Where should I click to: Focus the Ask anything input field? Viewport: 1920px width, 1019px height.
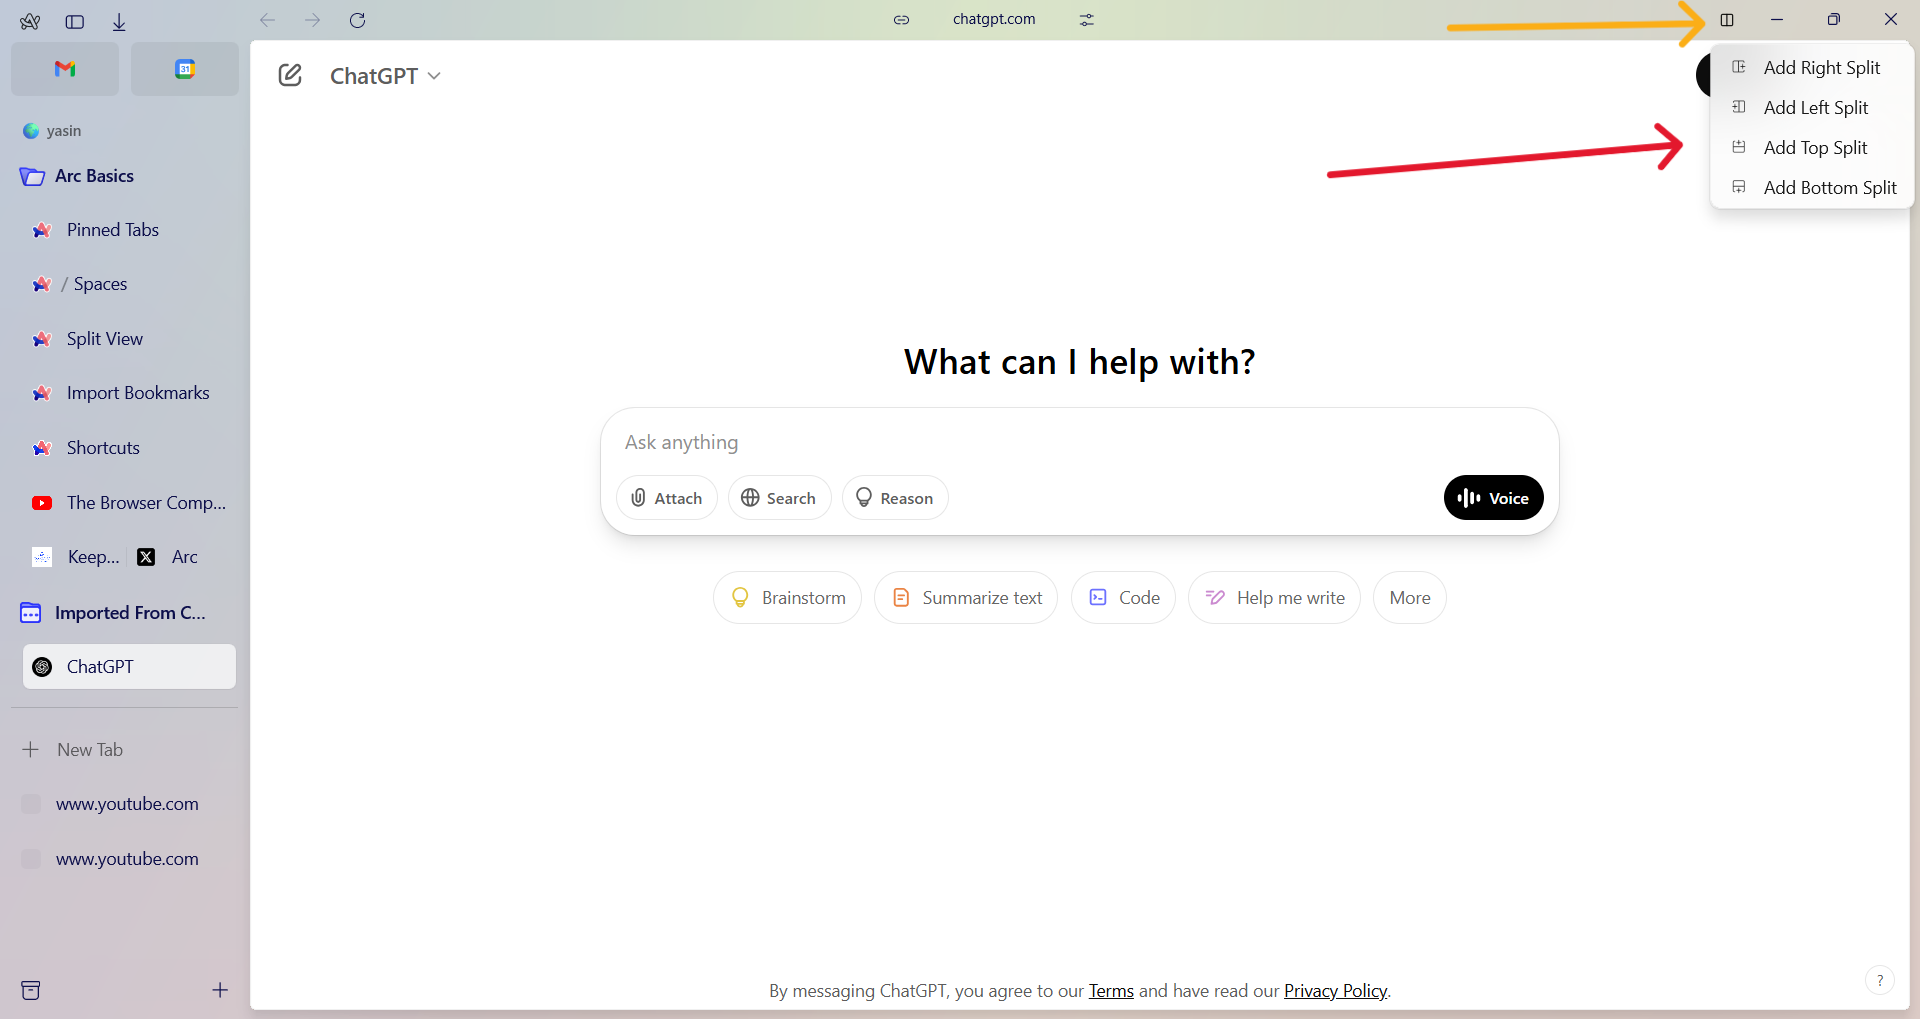(1080, 442)
